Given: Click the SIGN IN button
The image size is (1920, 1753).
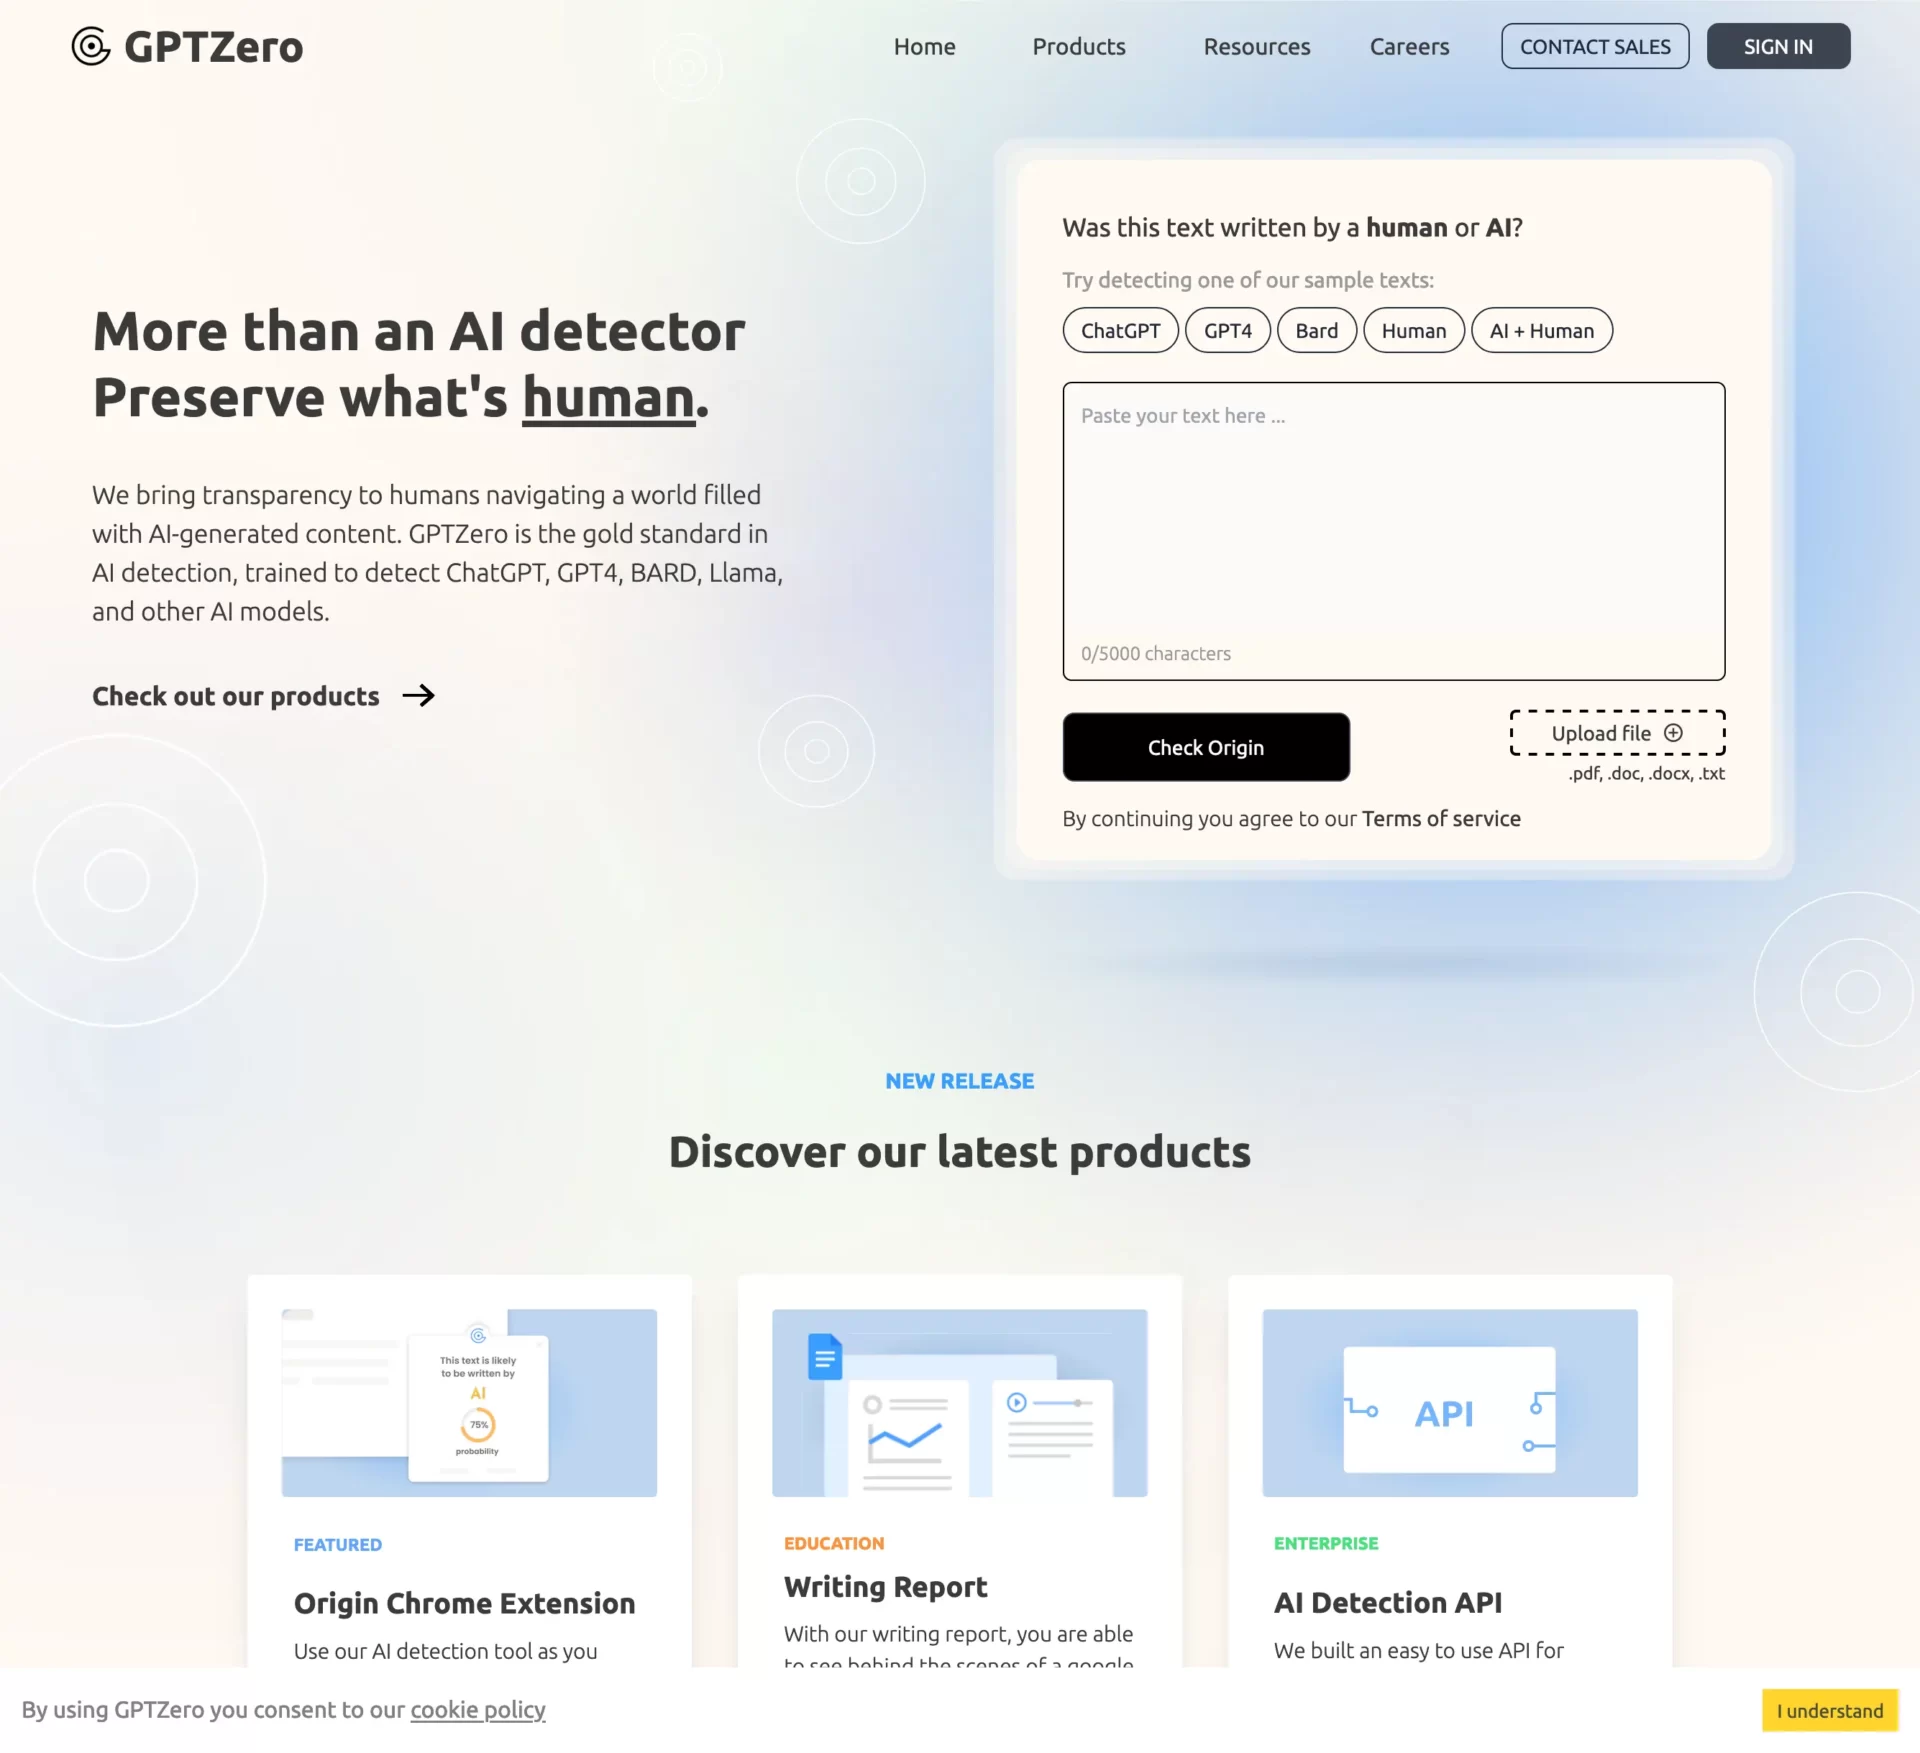Looking at the screenshot, I should [1777, 46].
